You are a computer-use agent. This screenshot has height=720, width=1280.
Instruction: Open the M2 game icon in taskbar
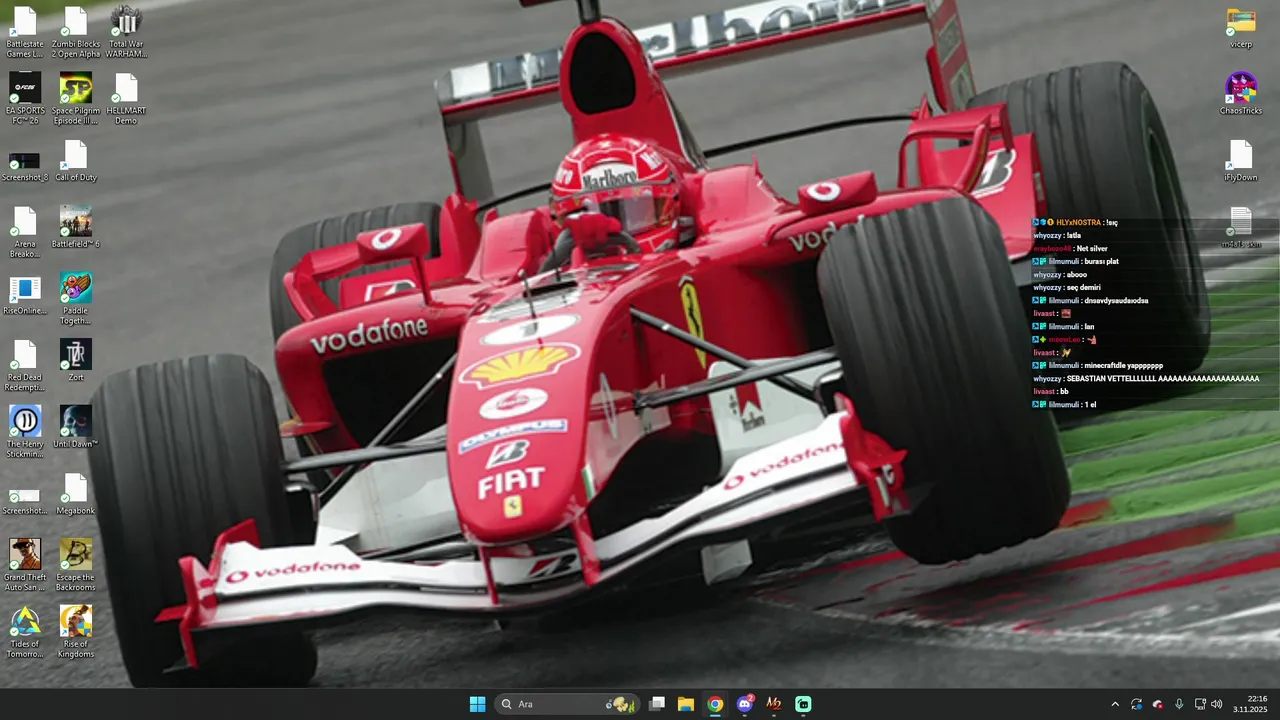[x=774, y=704]
